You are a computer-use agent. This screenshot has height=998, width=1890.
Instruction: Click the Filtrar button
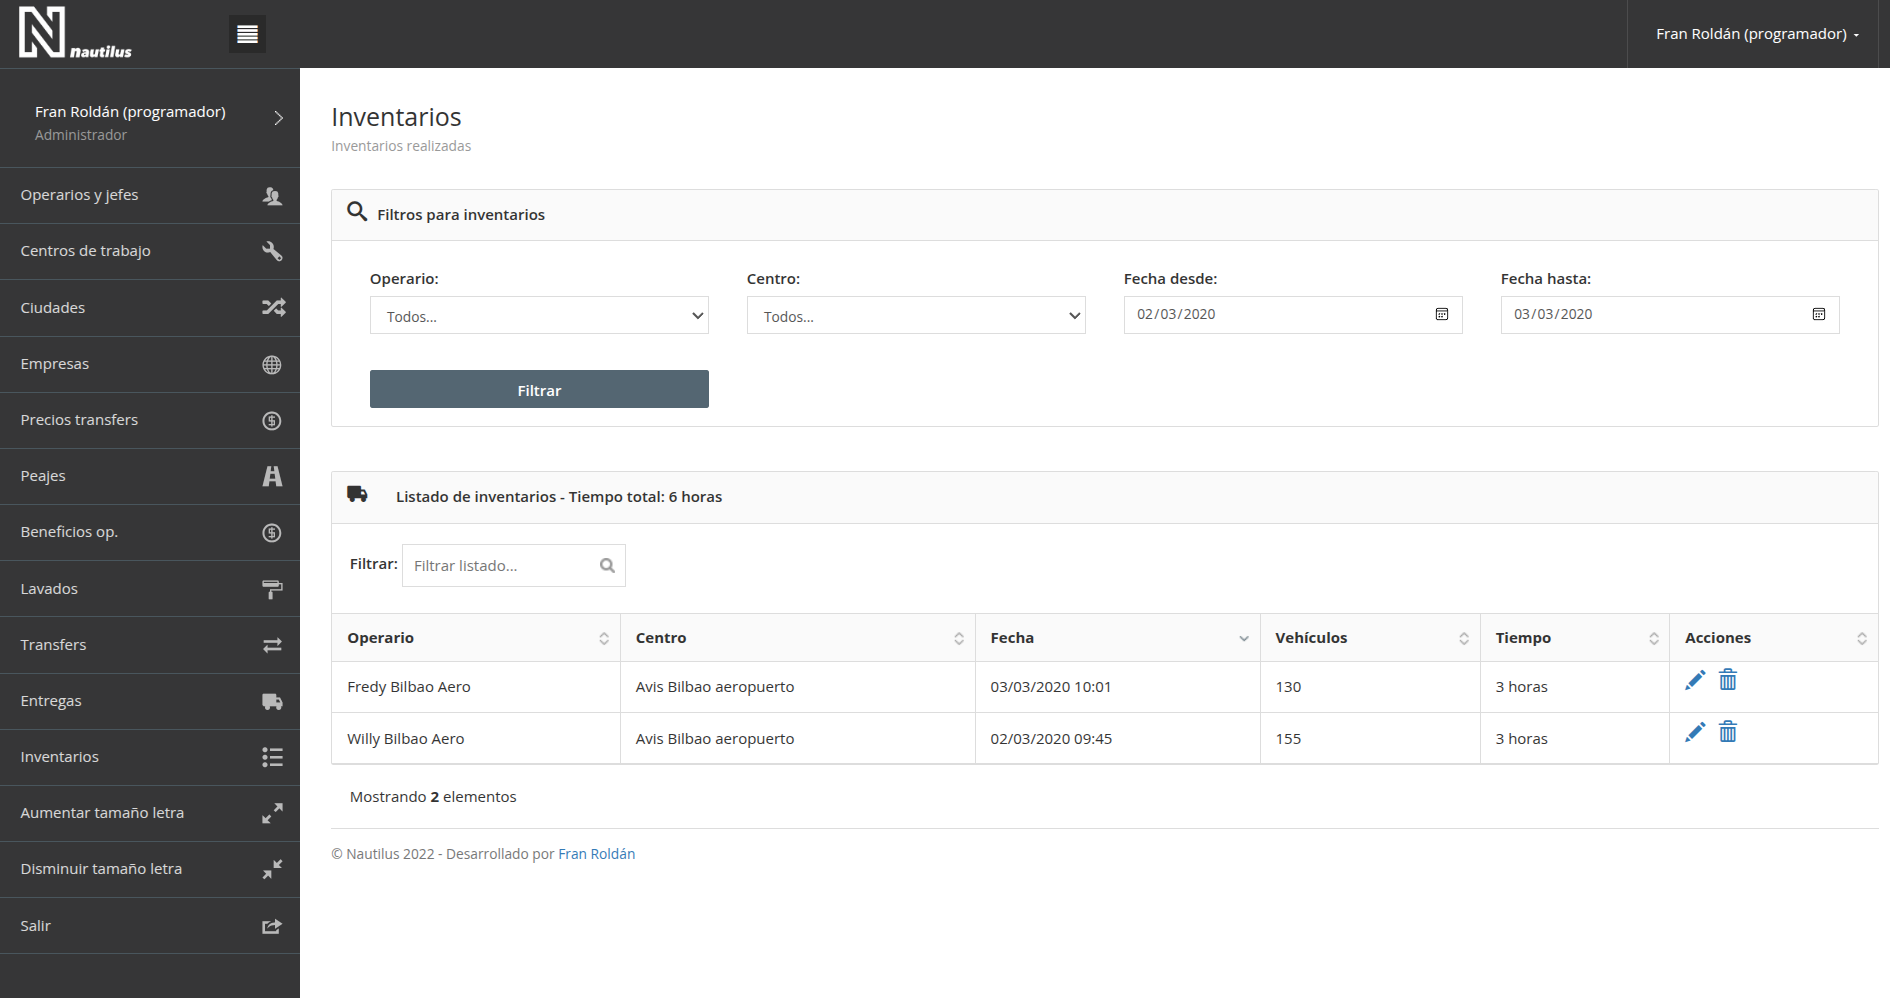(x=539, y=389)
